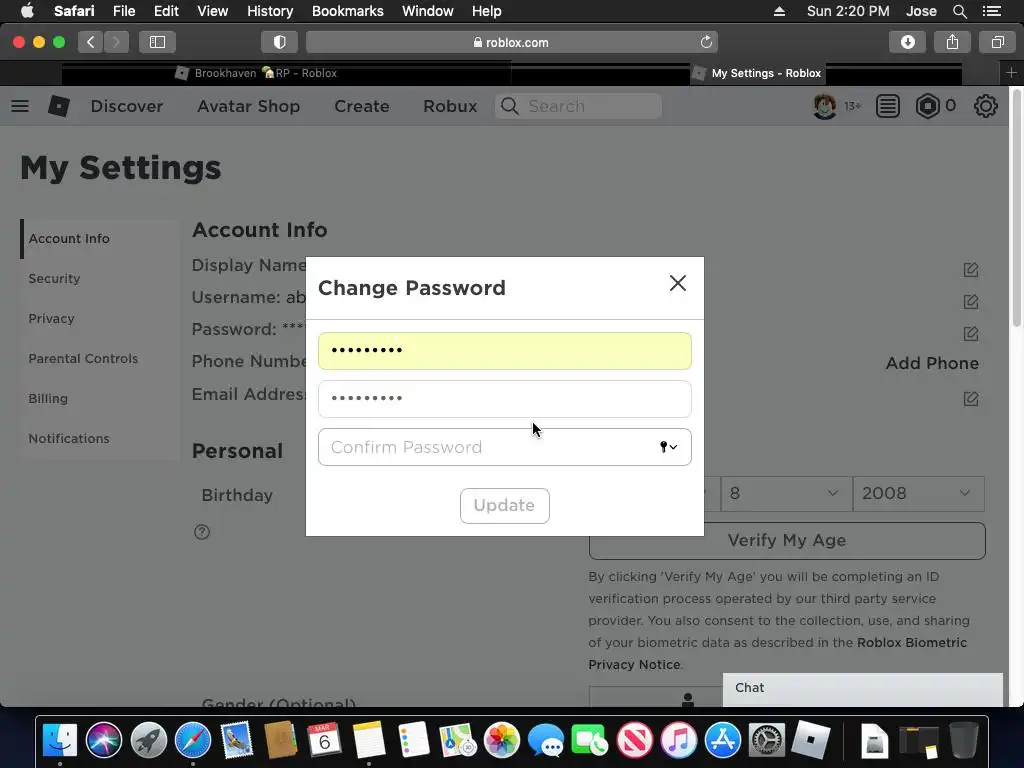Click Add Phone link
Viewport: 1024px width, 768px height.
pos(932,363)
